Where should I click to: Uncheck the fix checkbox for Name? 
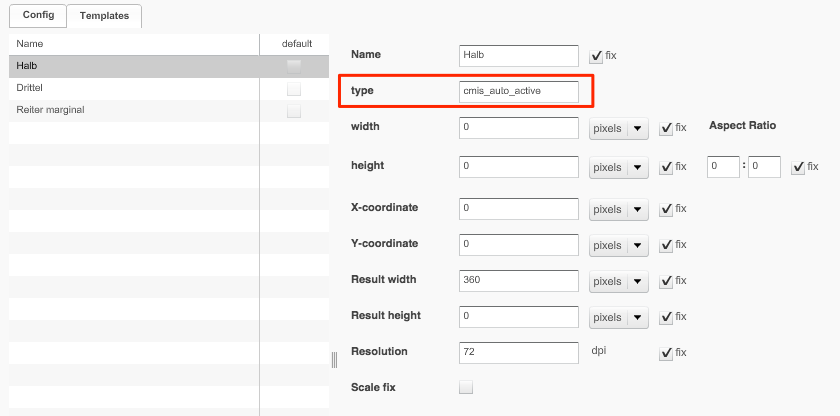(596, 56)
